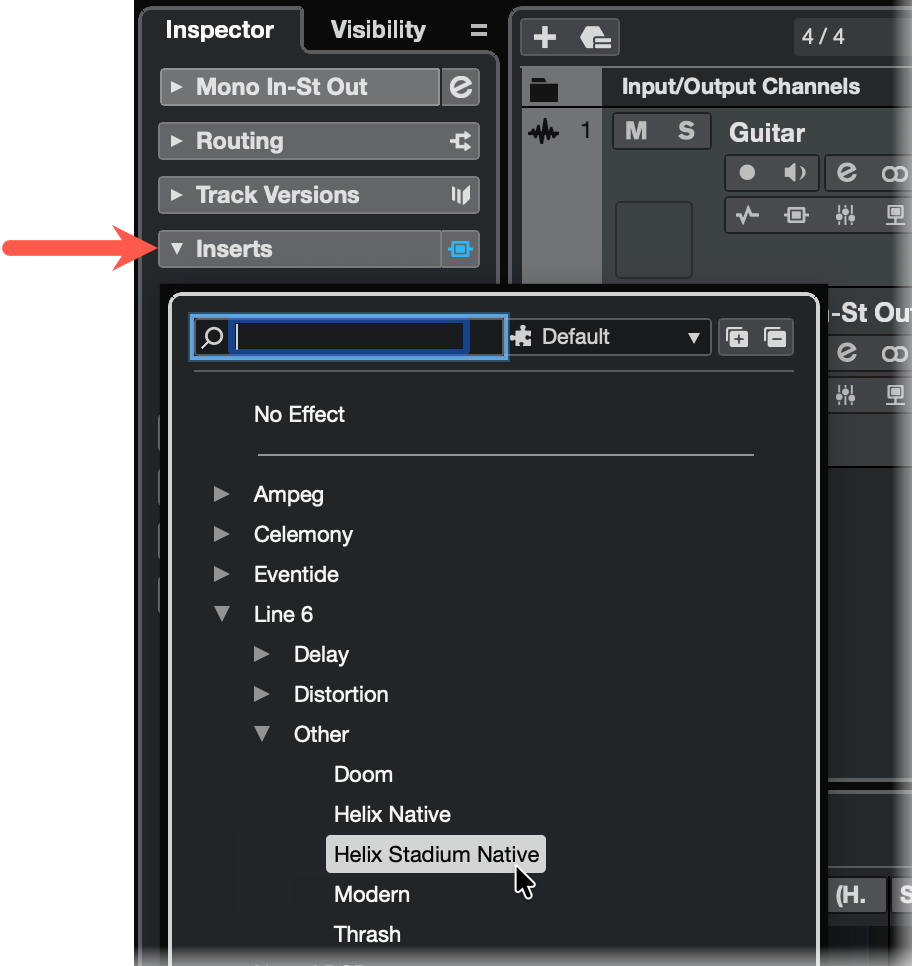Viewport: 912px width, 966px height.
Task: Mute the Guitar track
Action: (x=637, y=131)
